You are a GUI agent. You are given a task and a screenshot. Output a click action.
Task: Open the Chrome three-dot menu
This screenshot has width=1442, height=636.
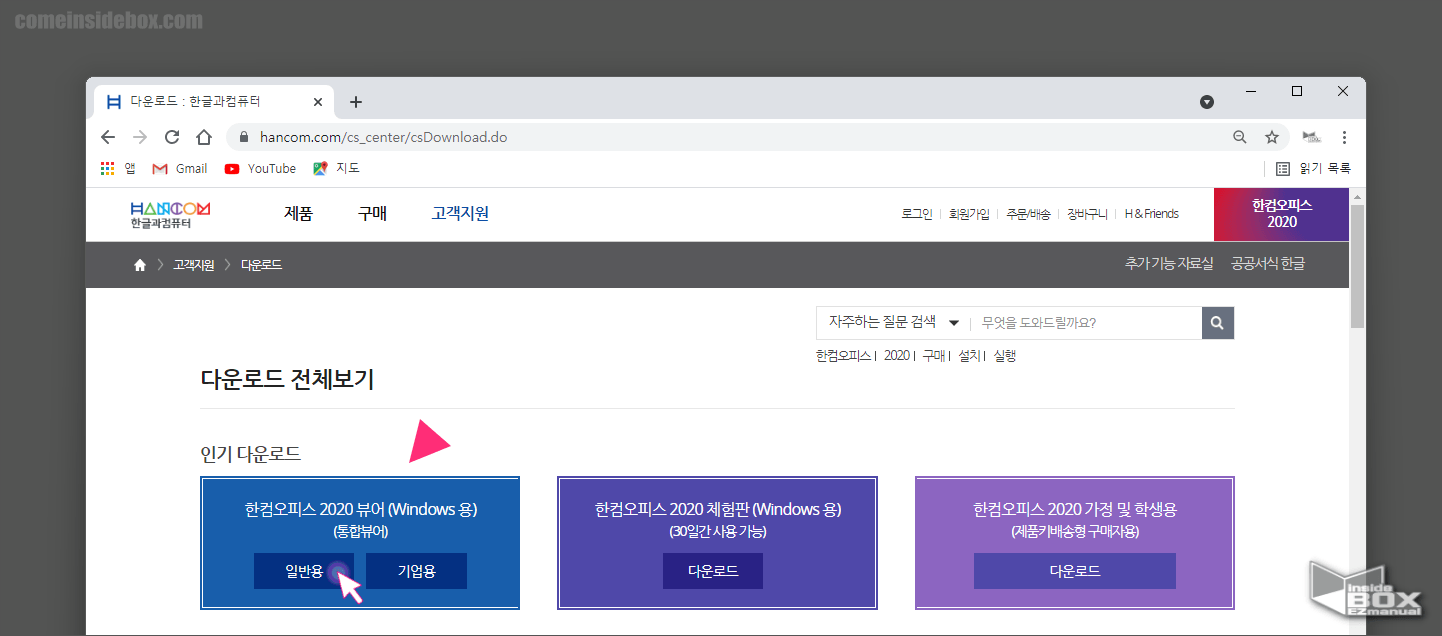[x=1344, y=137]
